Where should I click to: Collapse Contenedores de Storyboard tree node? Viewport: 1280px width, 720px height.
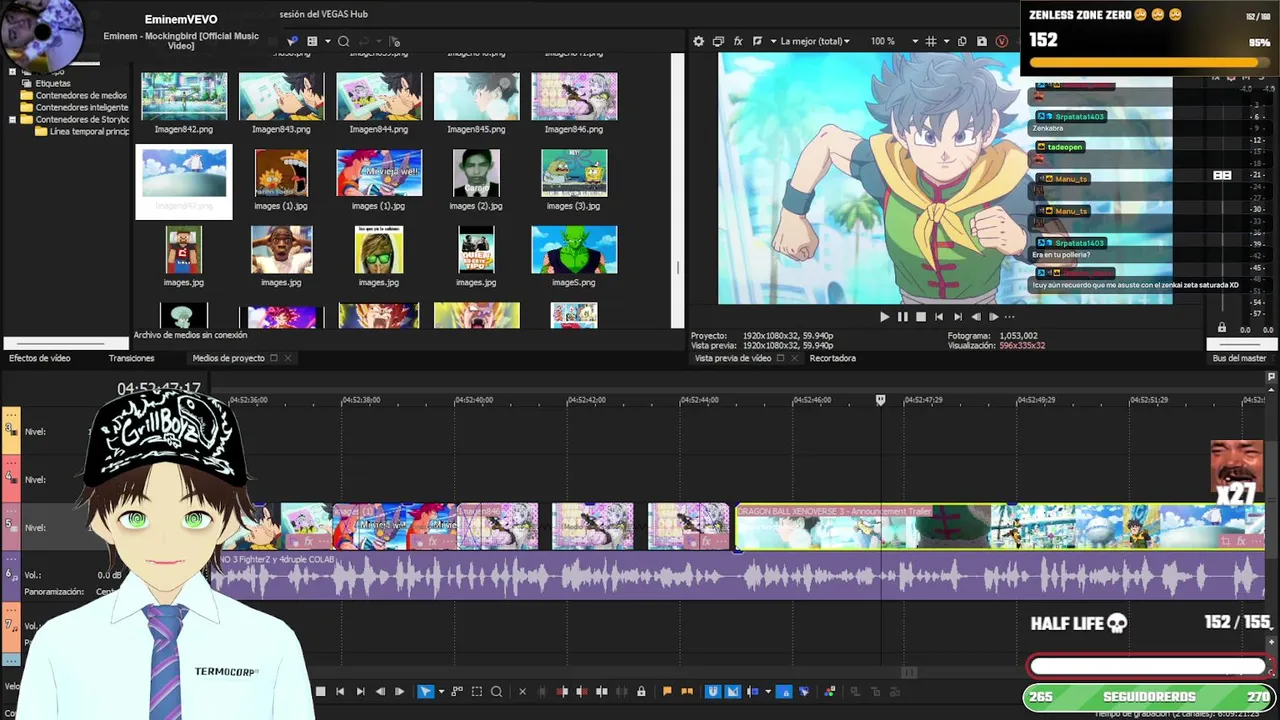(x=12, y=119)
